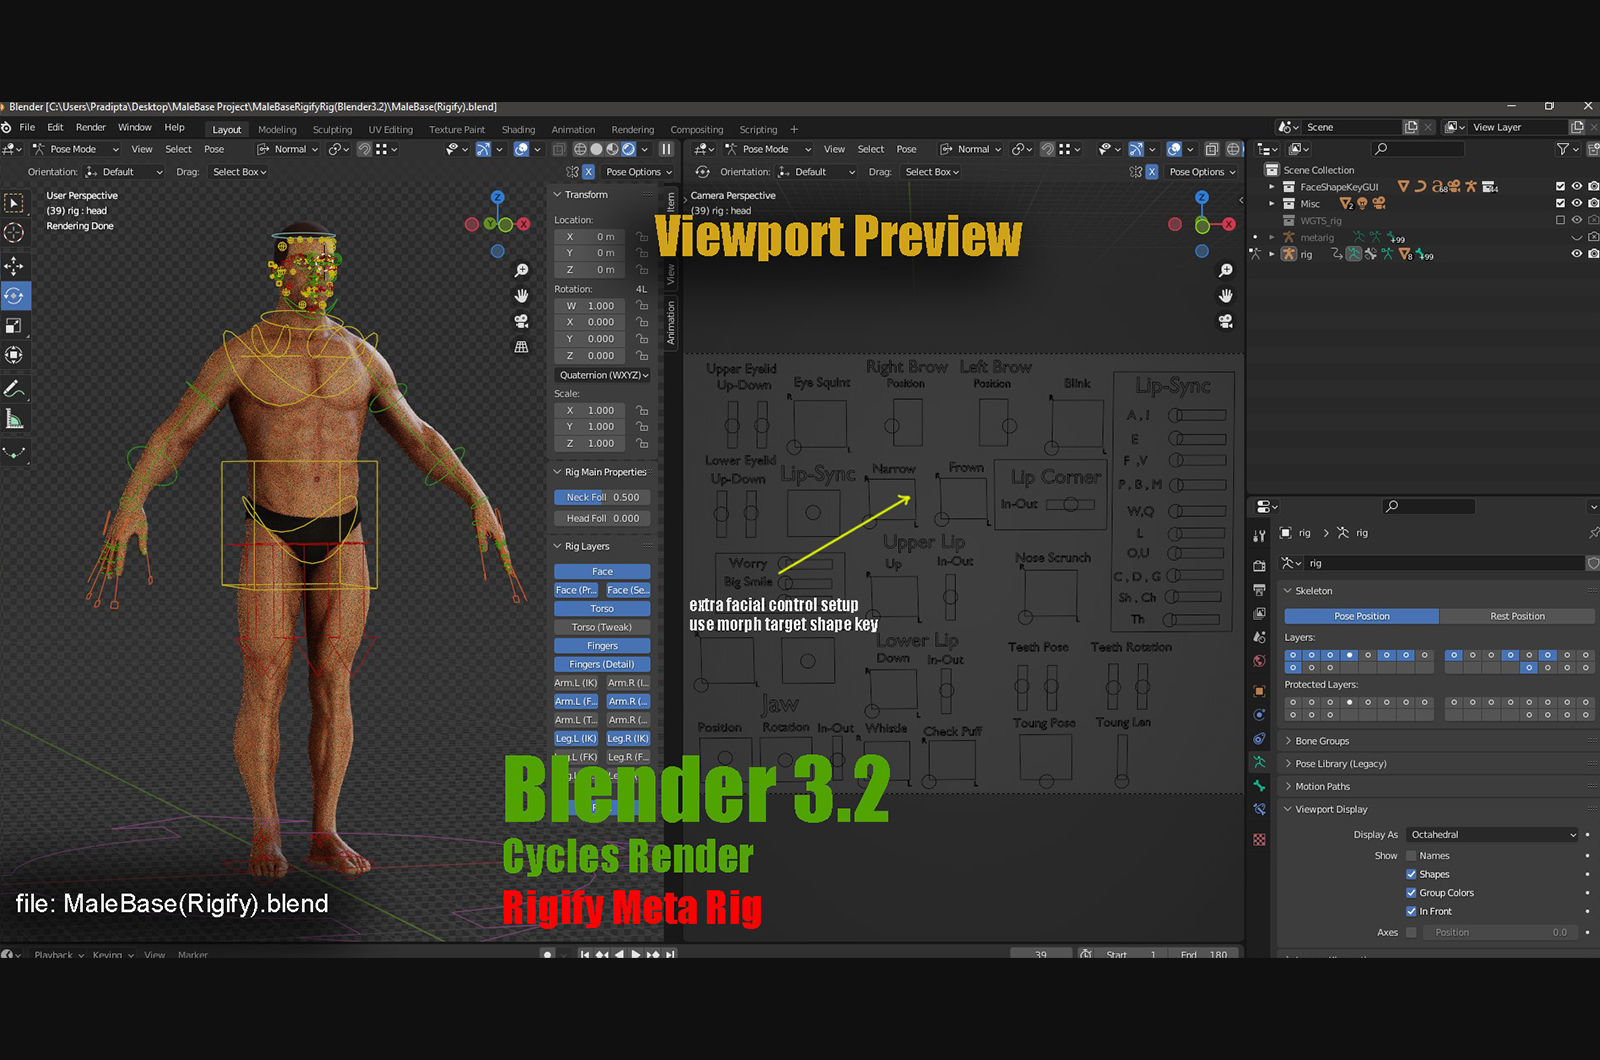Click the highlighted Rotate tool icon

point(14,296)
